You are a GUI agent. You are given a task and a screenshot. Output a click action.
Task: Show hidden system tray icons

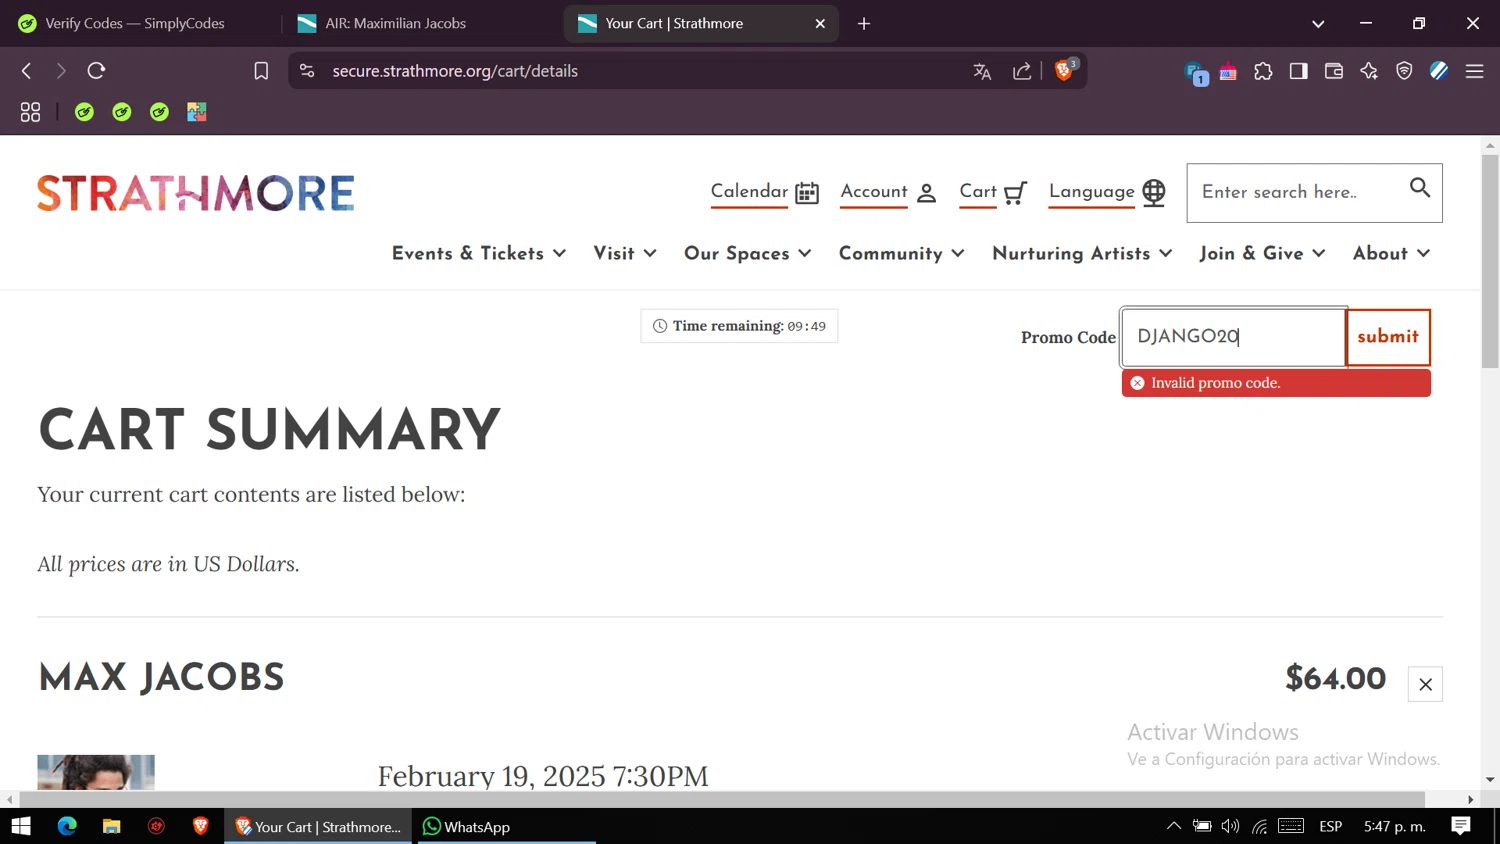pyautogui.click(x=1174, y=826)
